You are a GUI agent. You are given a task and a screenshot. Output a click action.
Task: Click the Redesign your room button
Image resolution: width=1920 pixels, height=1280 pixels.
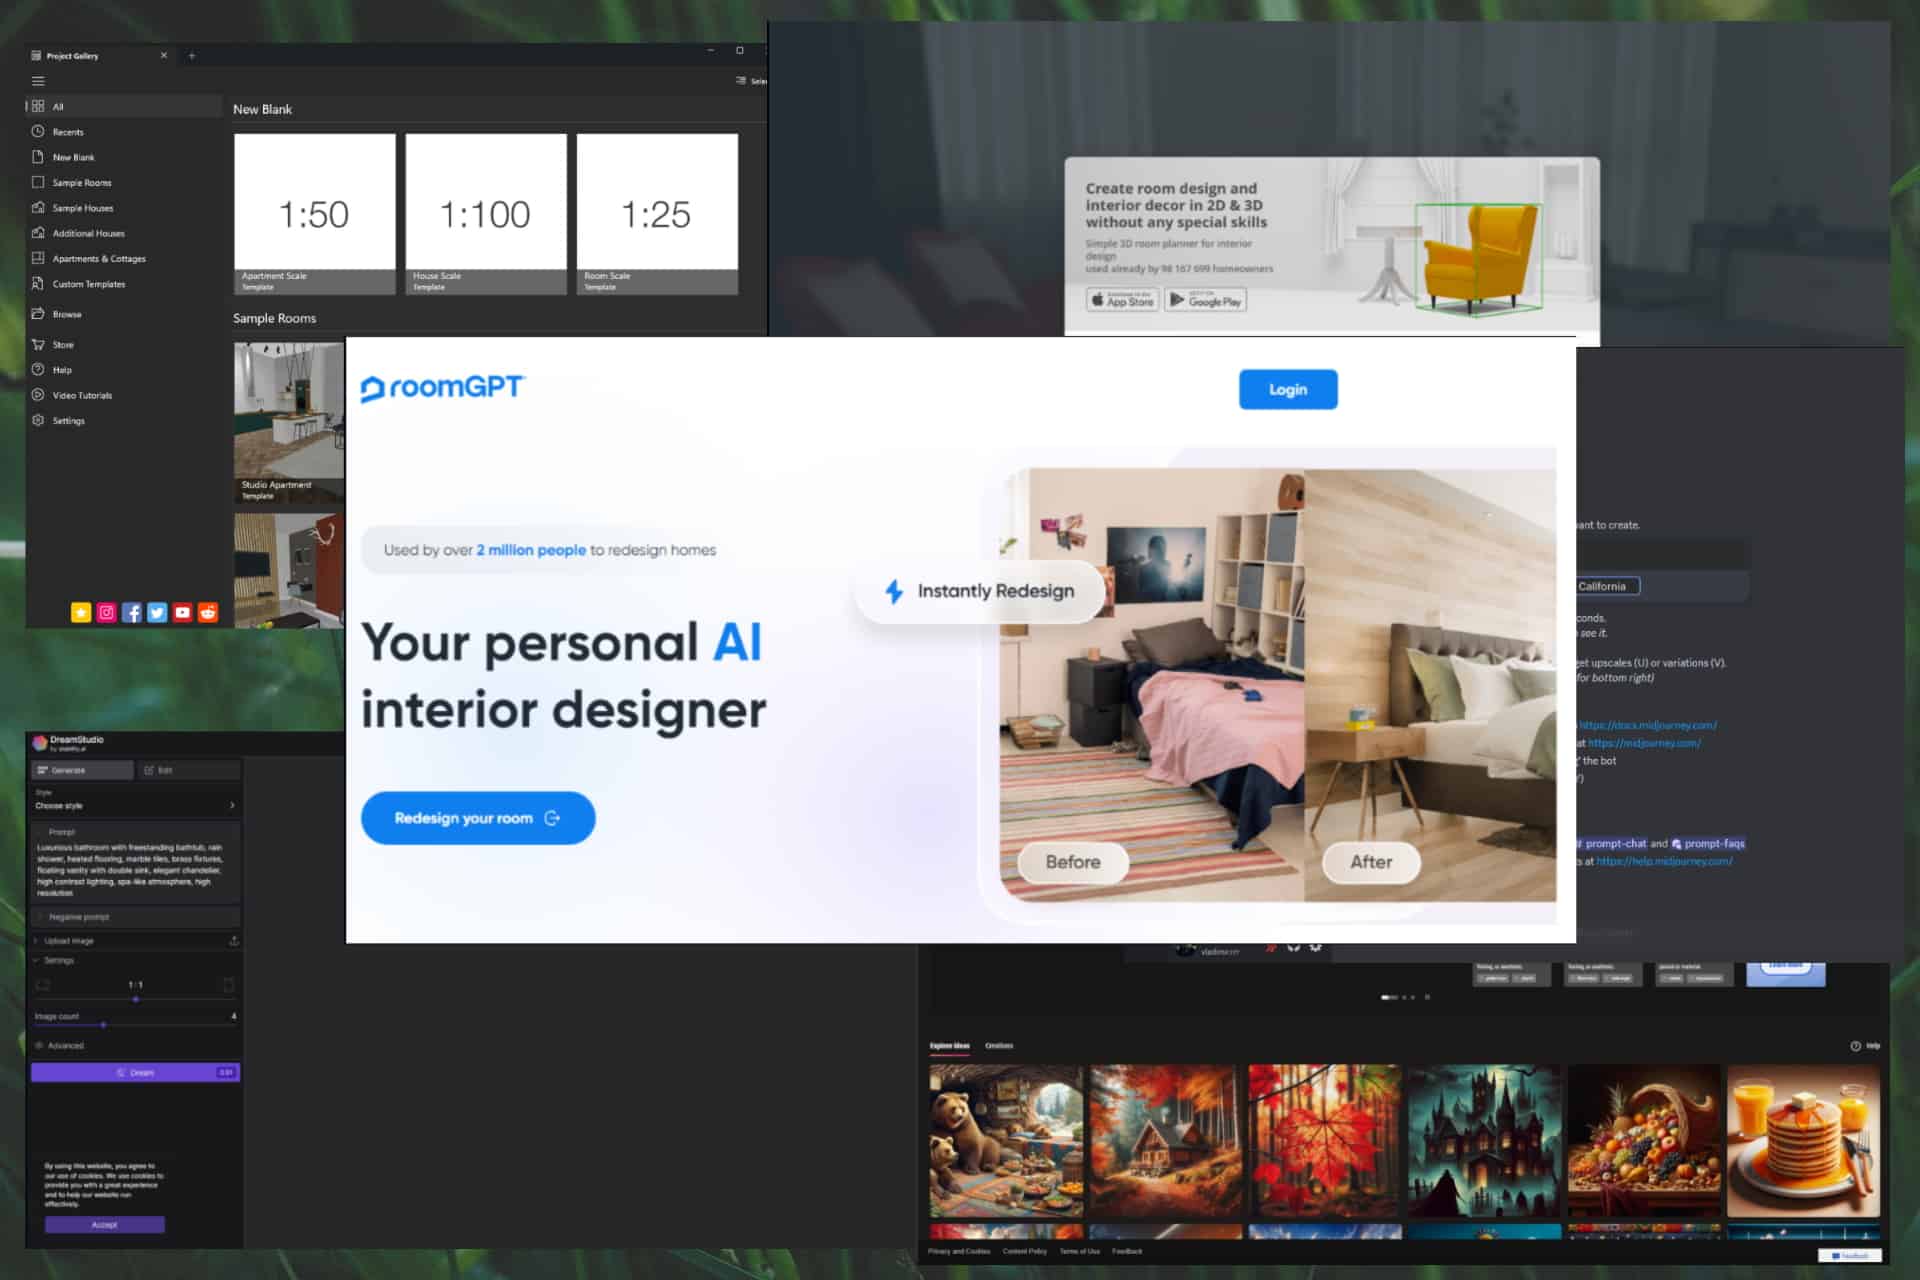[479, 817]
